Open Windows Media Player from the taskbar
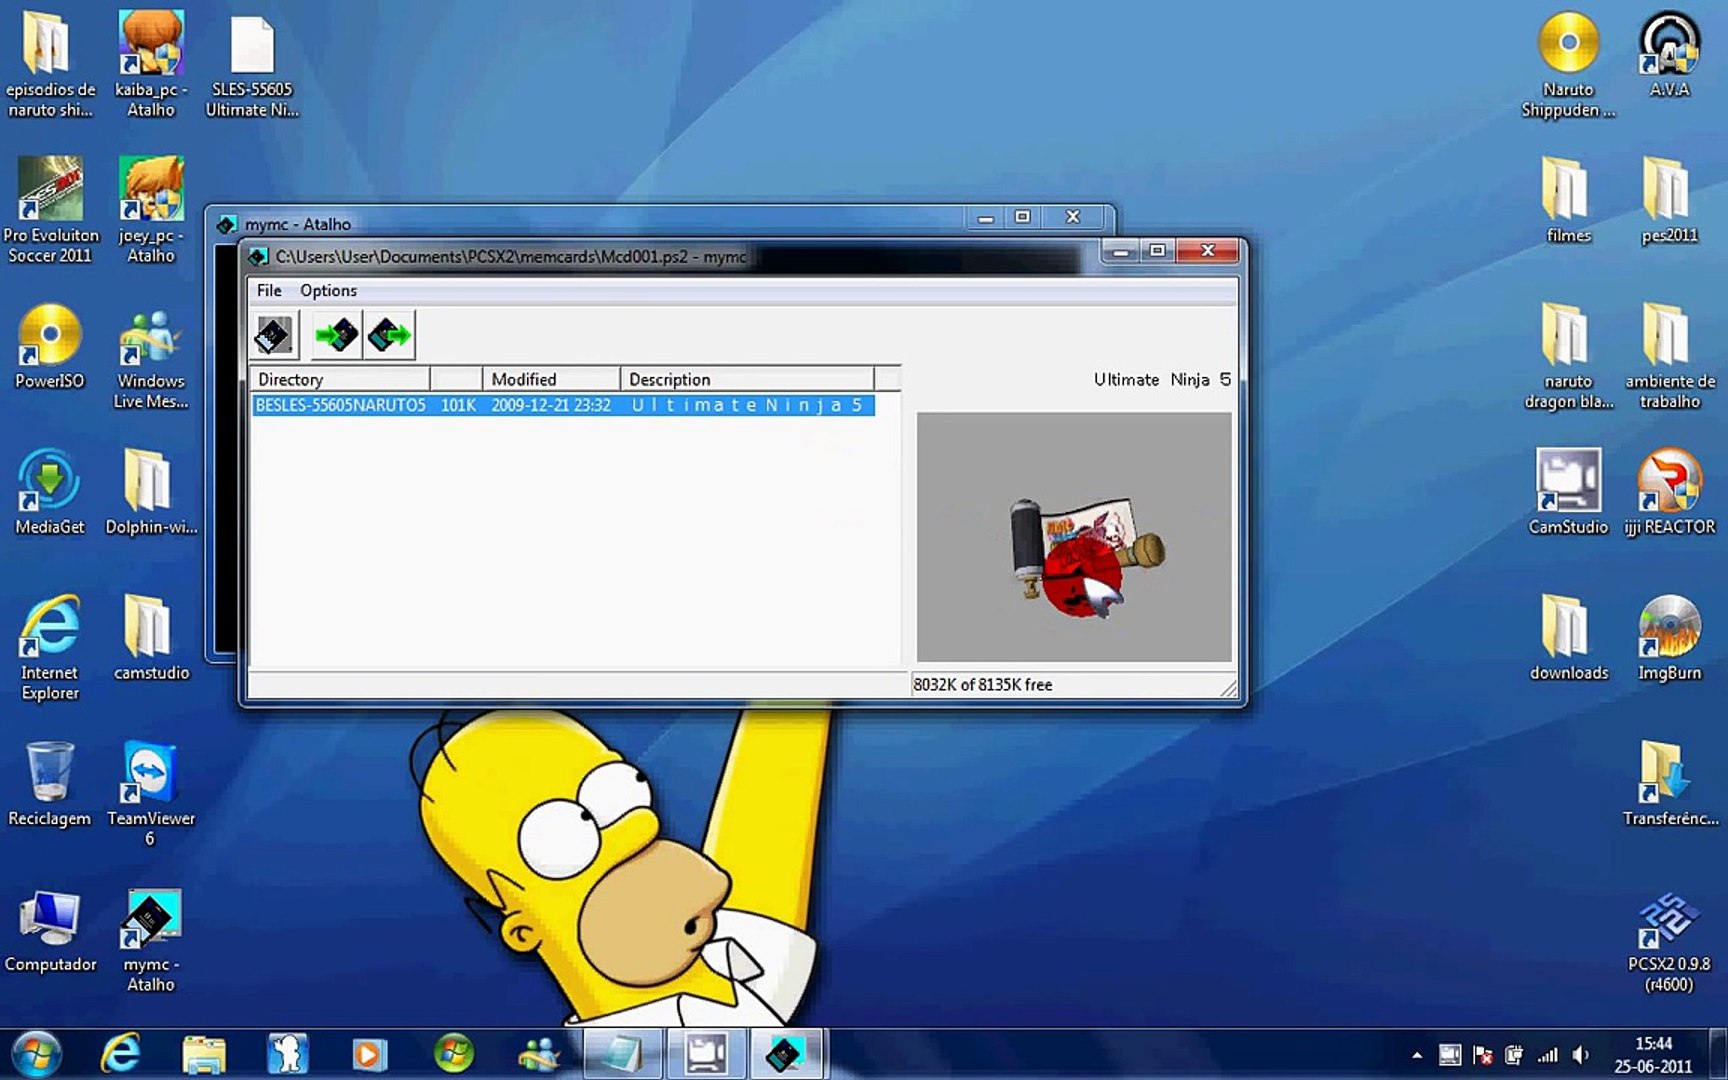This screenshot has height=1080, width=1728. (369, 1054)
